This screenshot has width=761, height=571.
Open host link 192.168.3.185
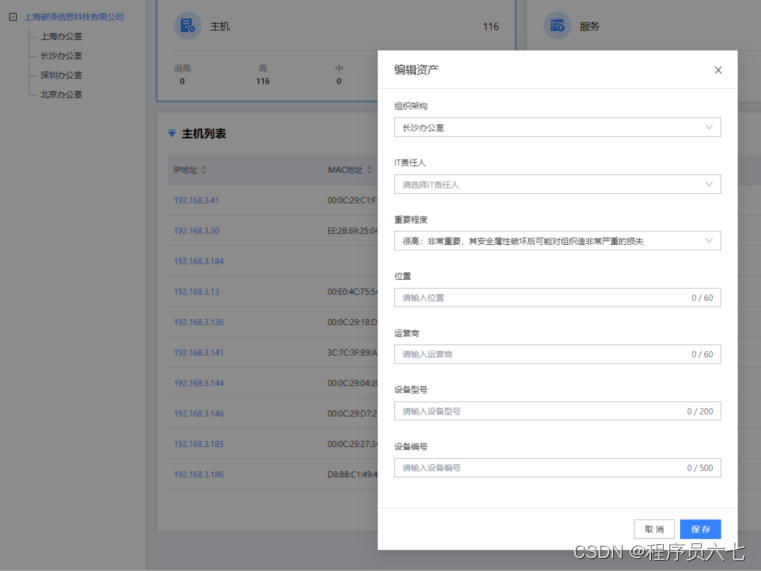[199, 444]
